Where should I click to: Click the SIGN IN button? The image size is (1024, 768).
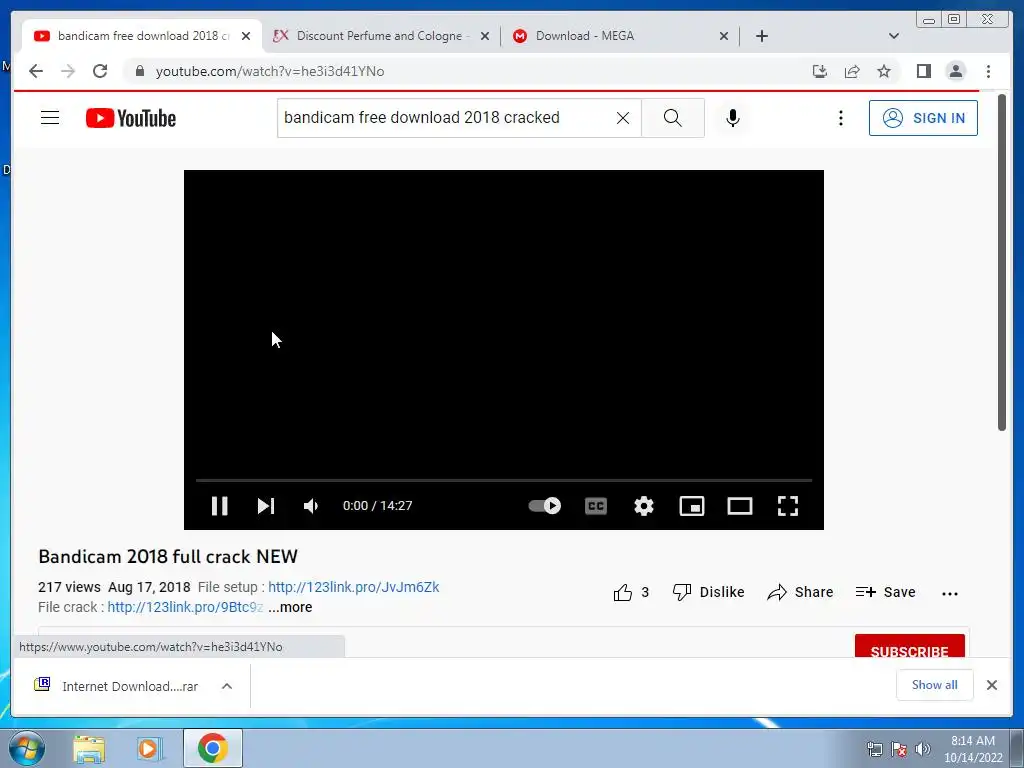coord(923,118)
